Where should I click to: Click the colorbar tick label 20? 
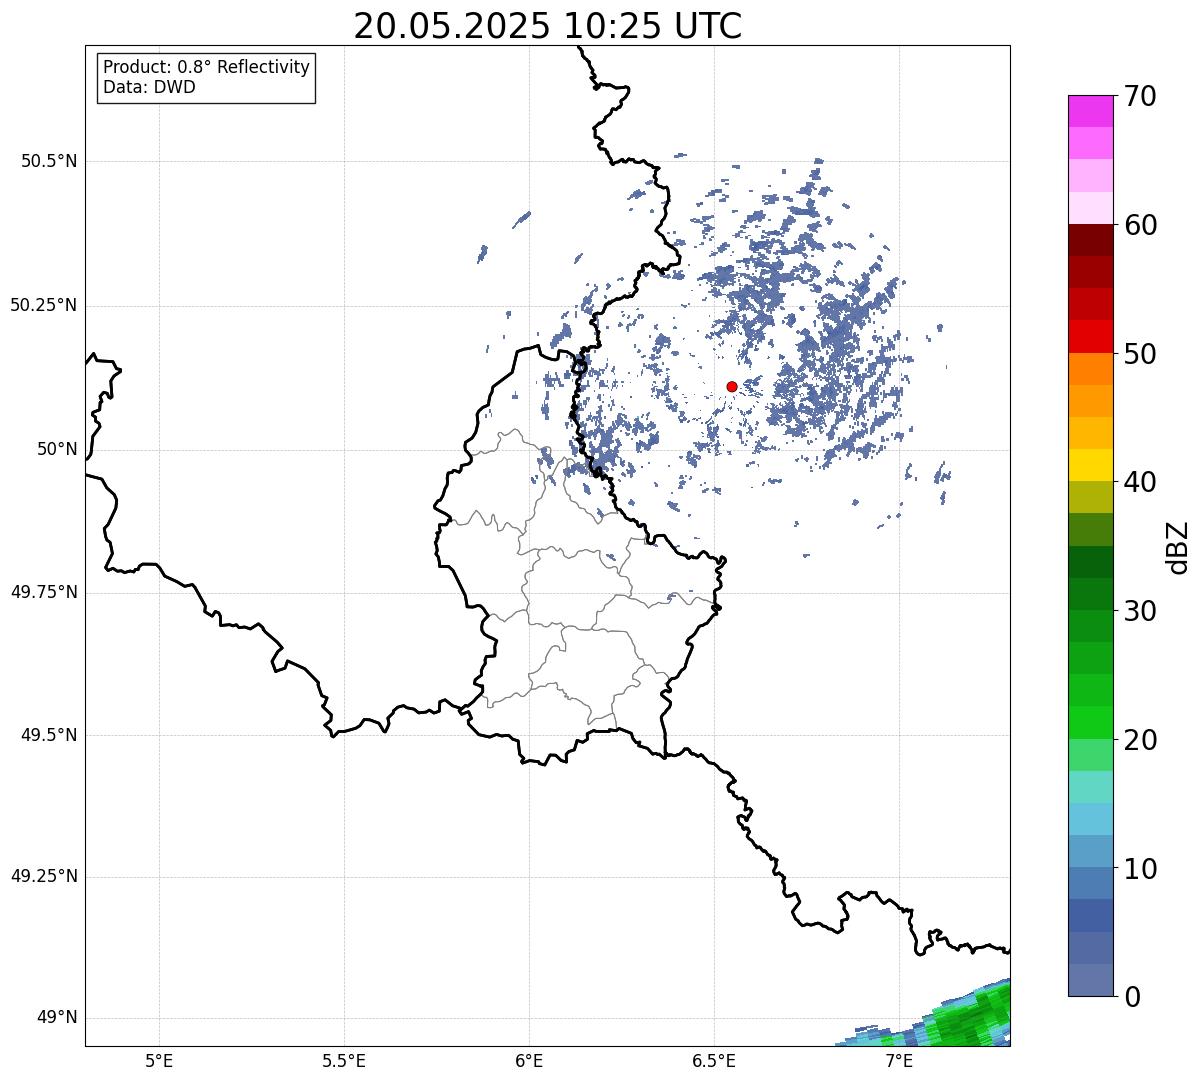tap(1140, 740)
